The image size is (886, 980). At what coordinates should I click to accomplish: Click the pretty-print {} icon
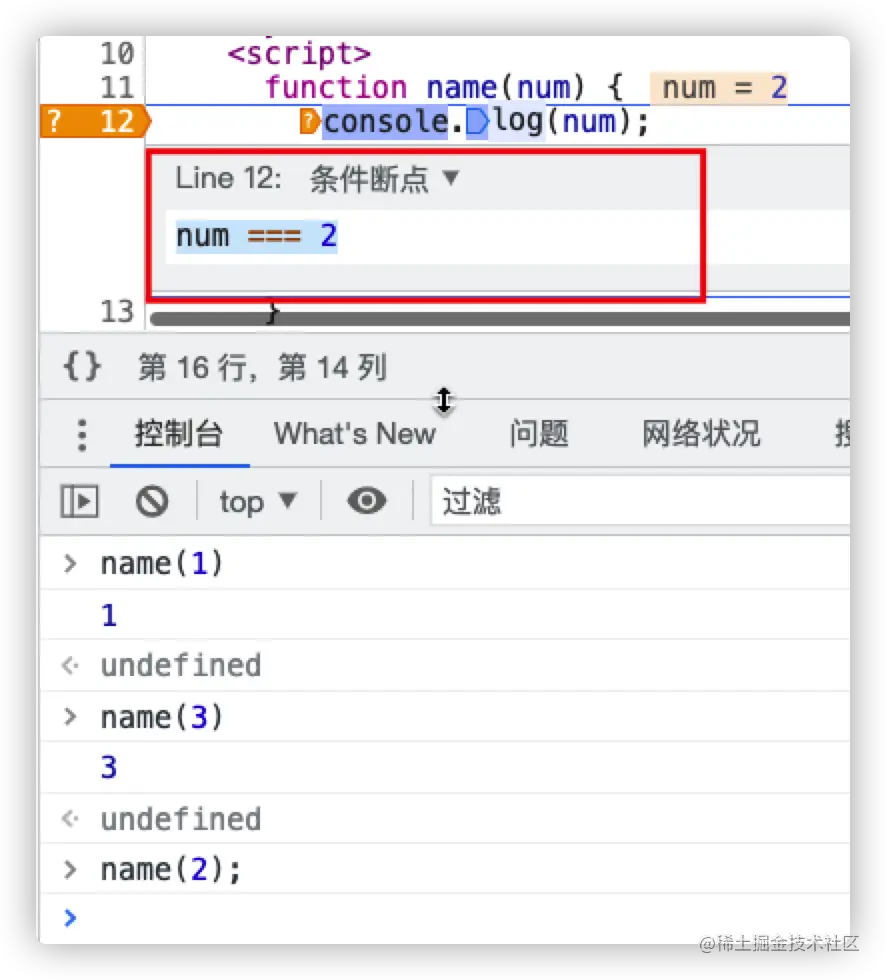point(80,367)
